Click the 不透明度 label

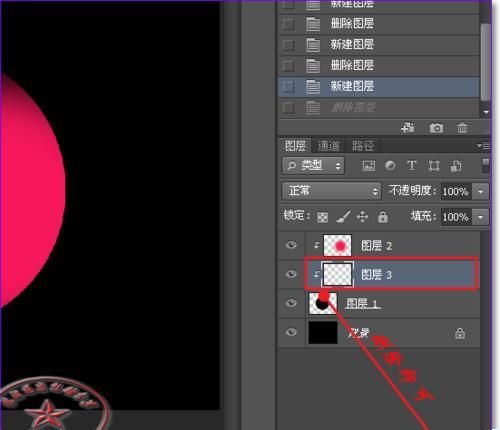coord(412,191)
